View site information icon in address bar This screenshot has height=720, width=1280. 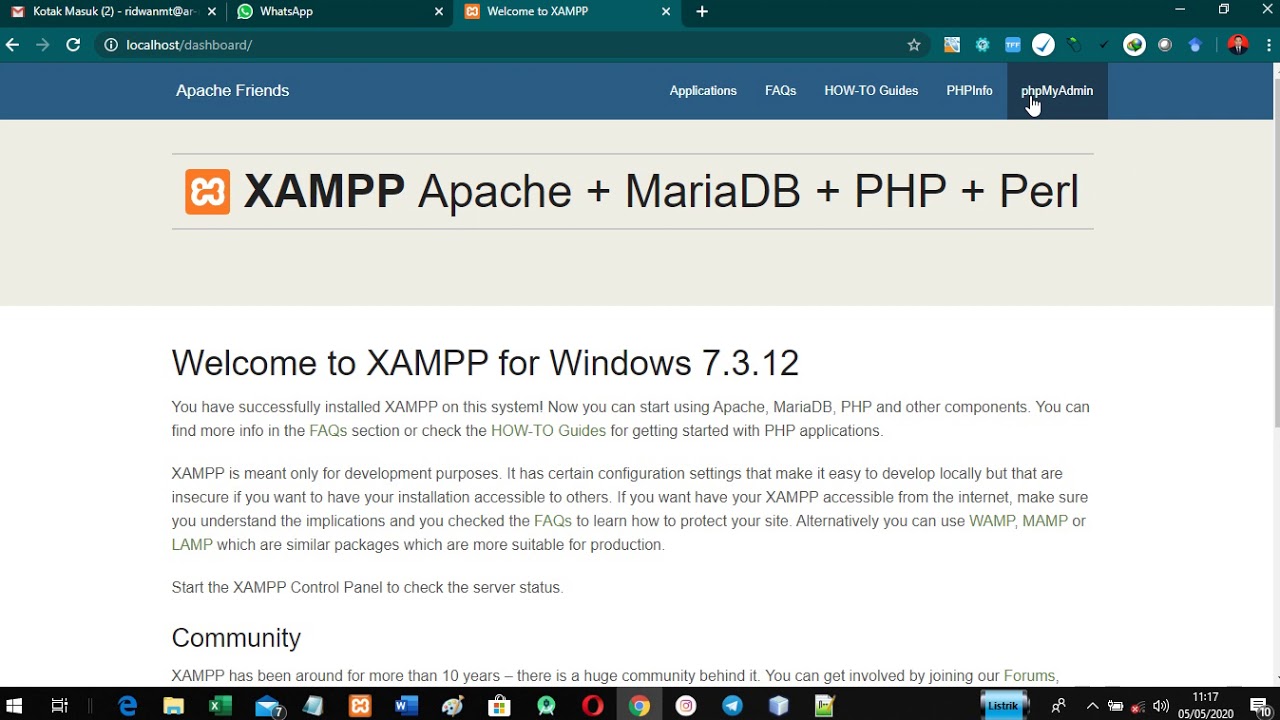click(x=111, y=45)
